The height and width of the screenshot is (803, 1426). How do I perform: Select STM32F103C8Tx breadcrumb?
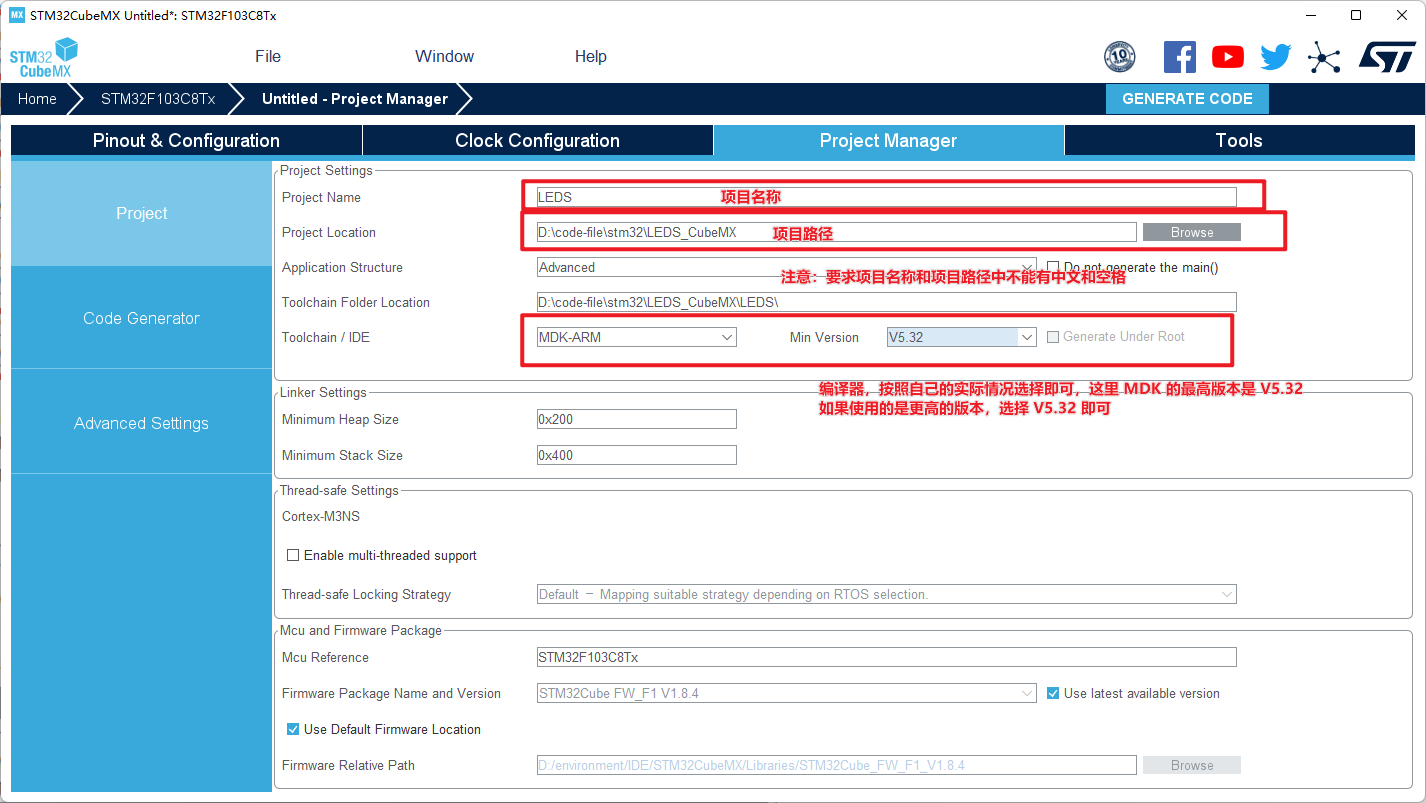pos(158,99)
